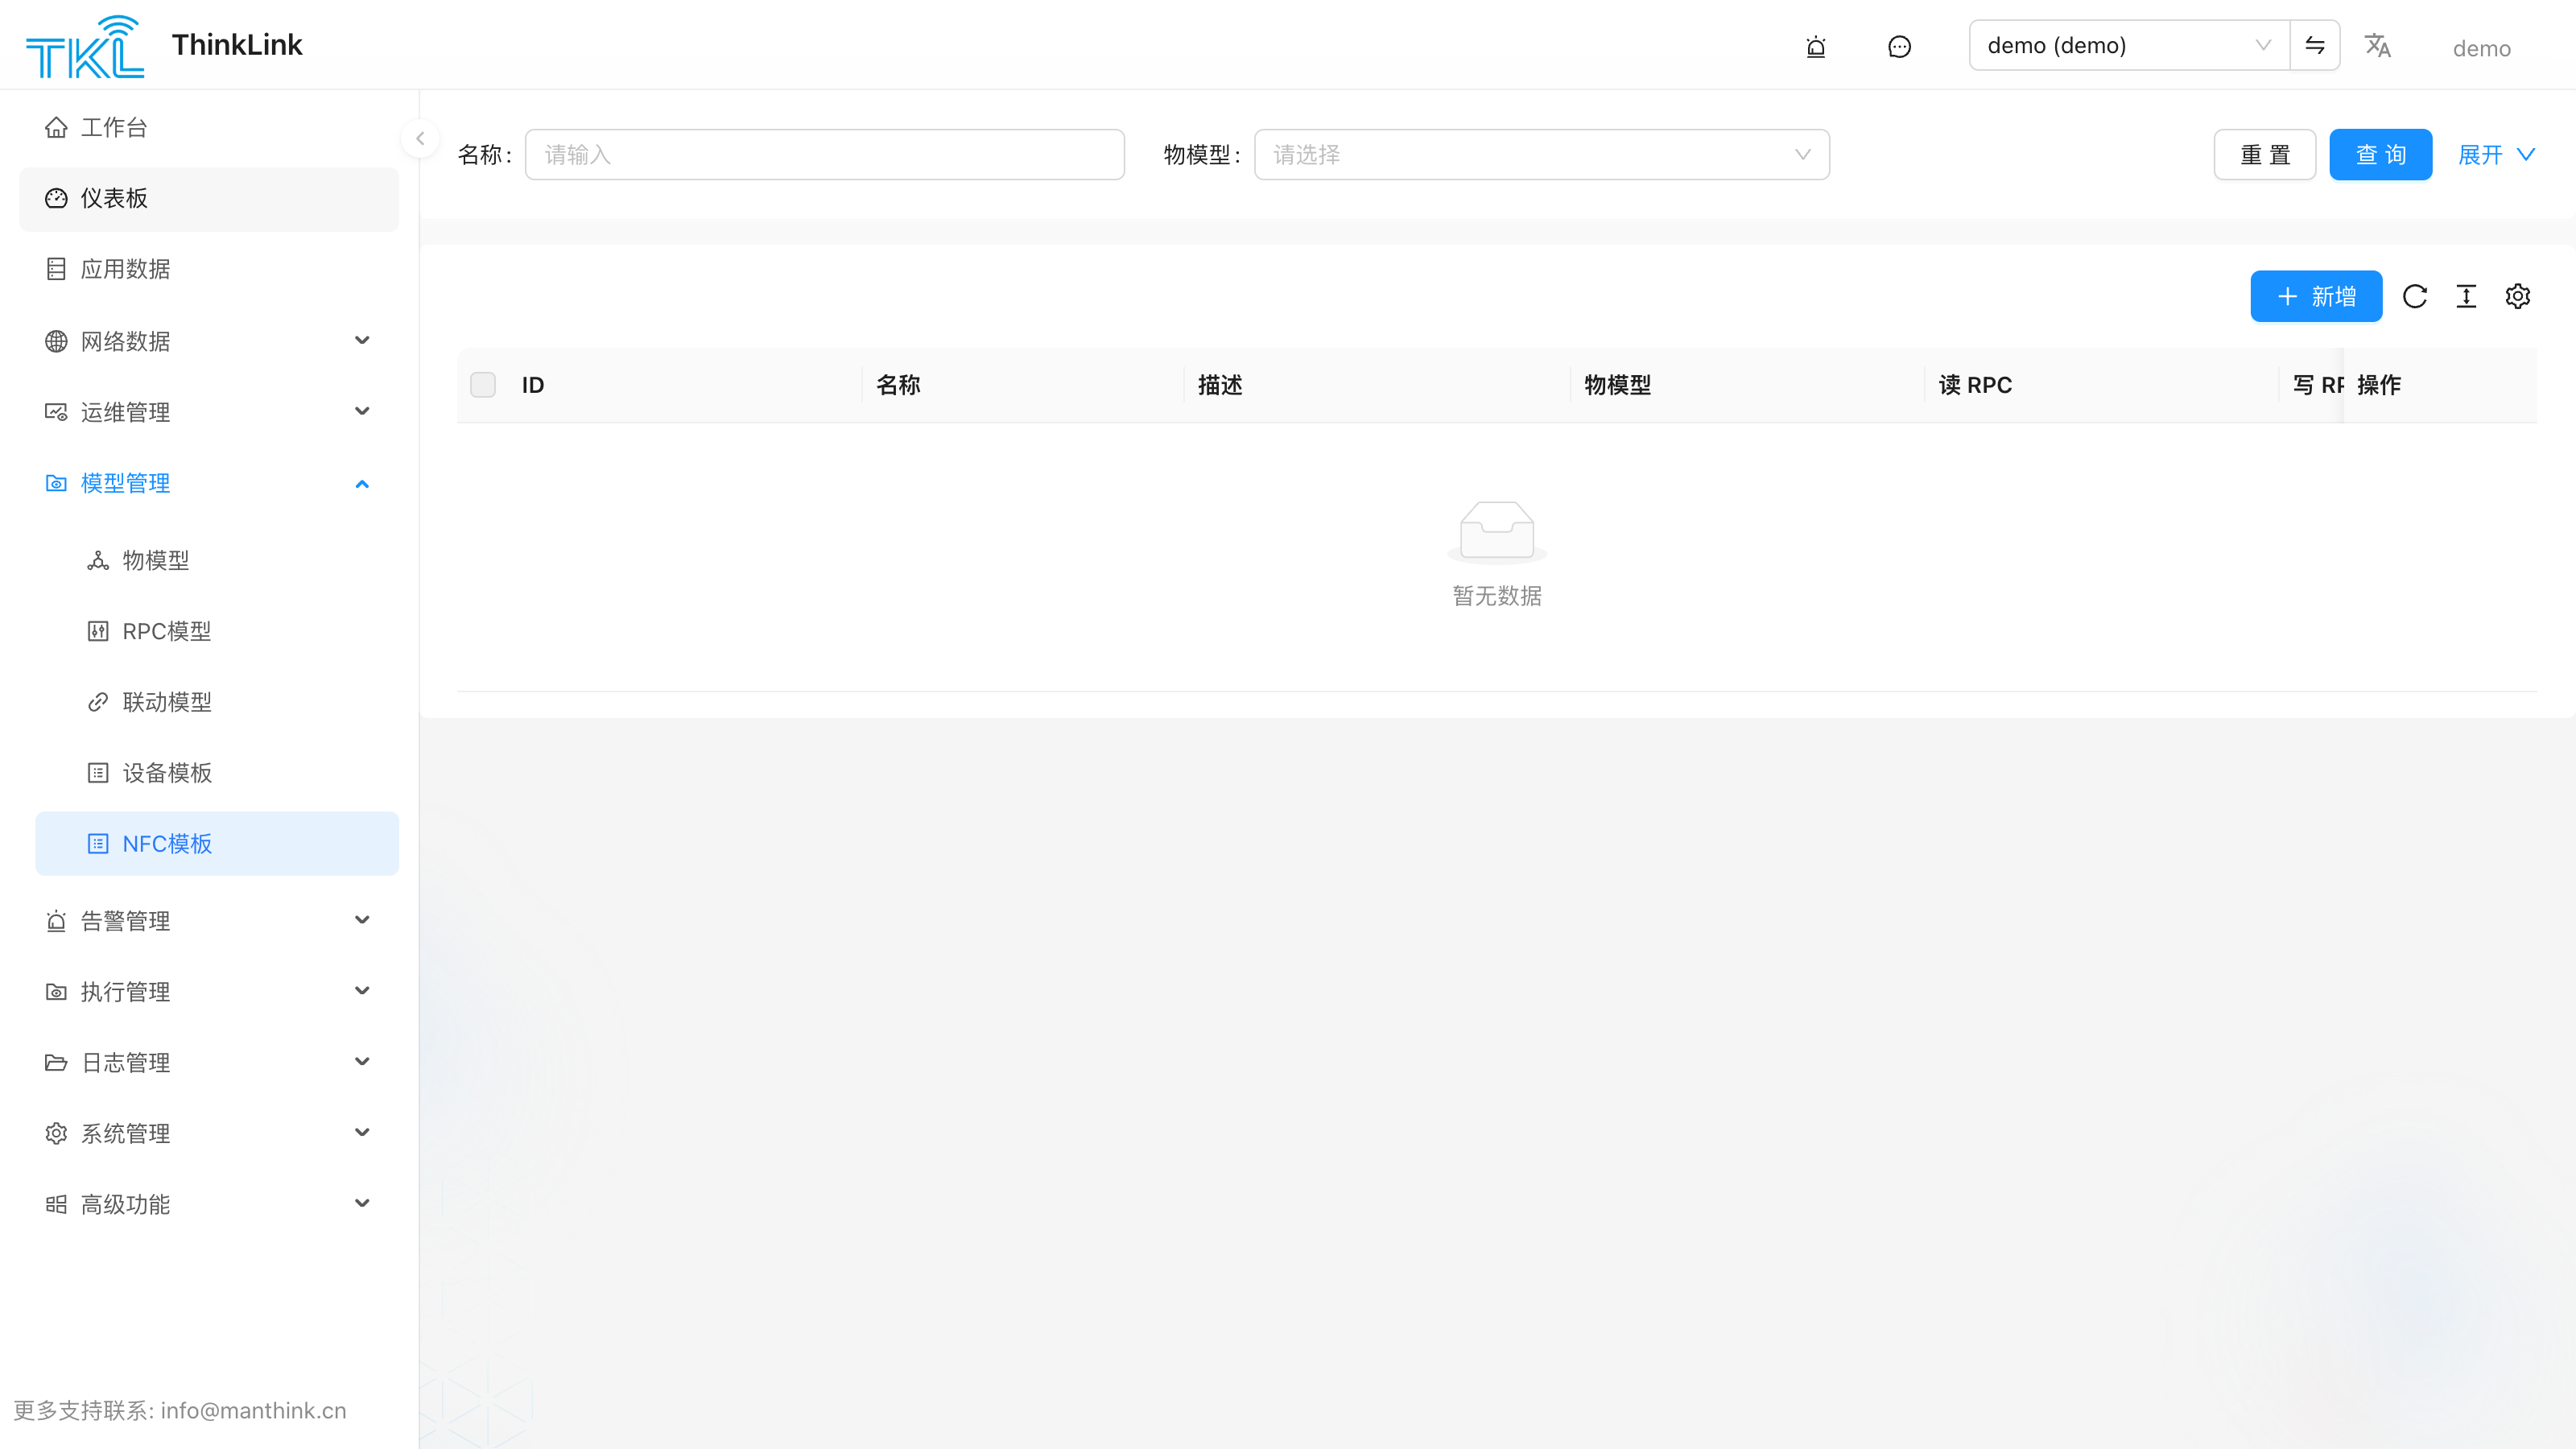Open the 物模型 filter select box
Image resolution: width=2576 pixels, height=1449 pixels.
tap(1541, 155)
